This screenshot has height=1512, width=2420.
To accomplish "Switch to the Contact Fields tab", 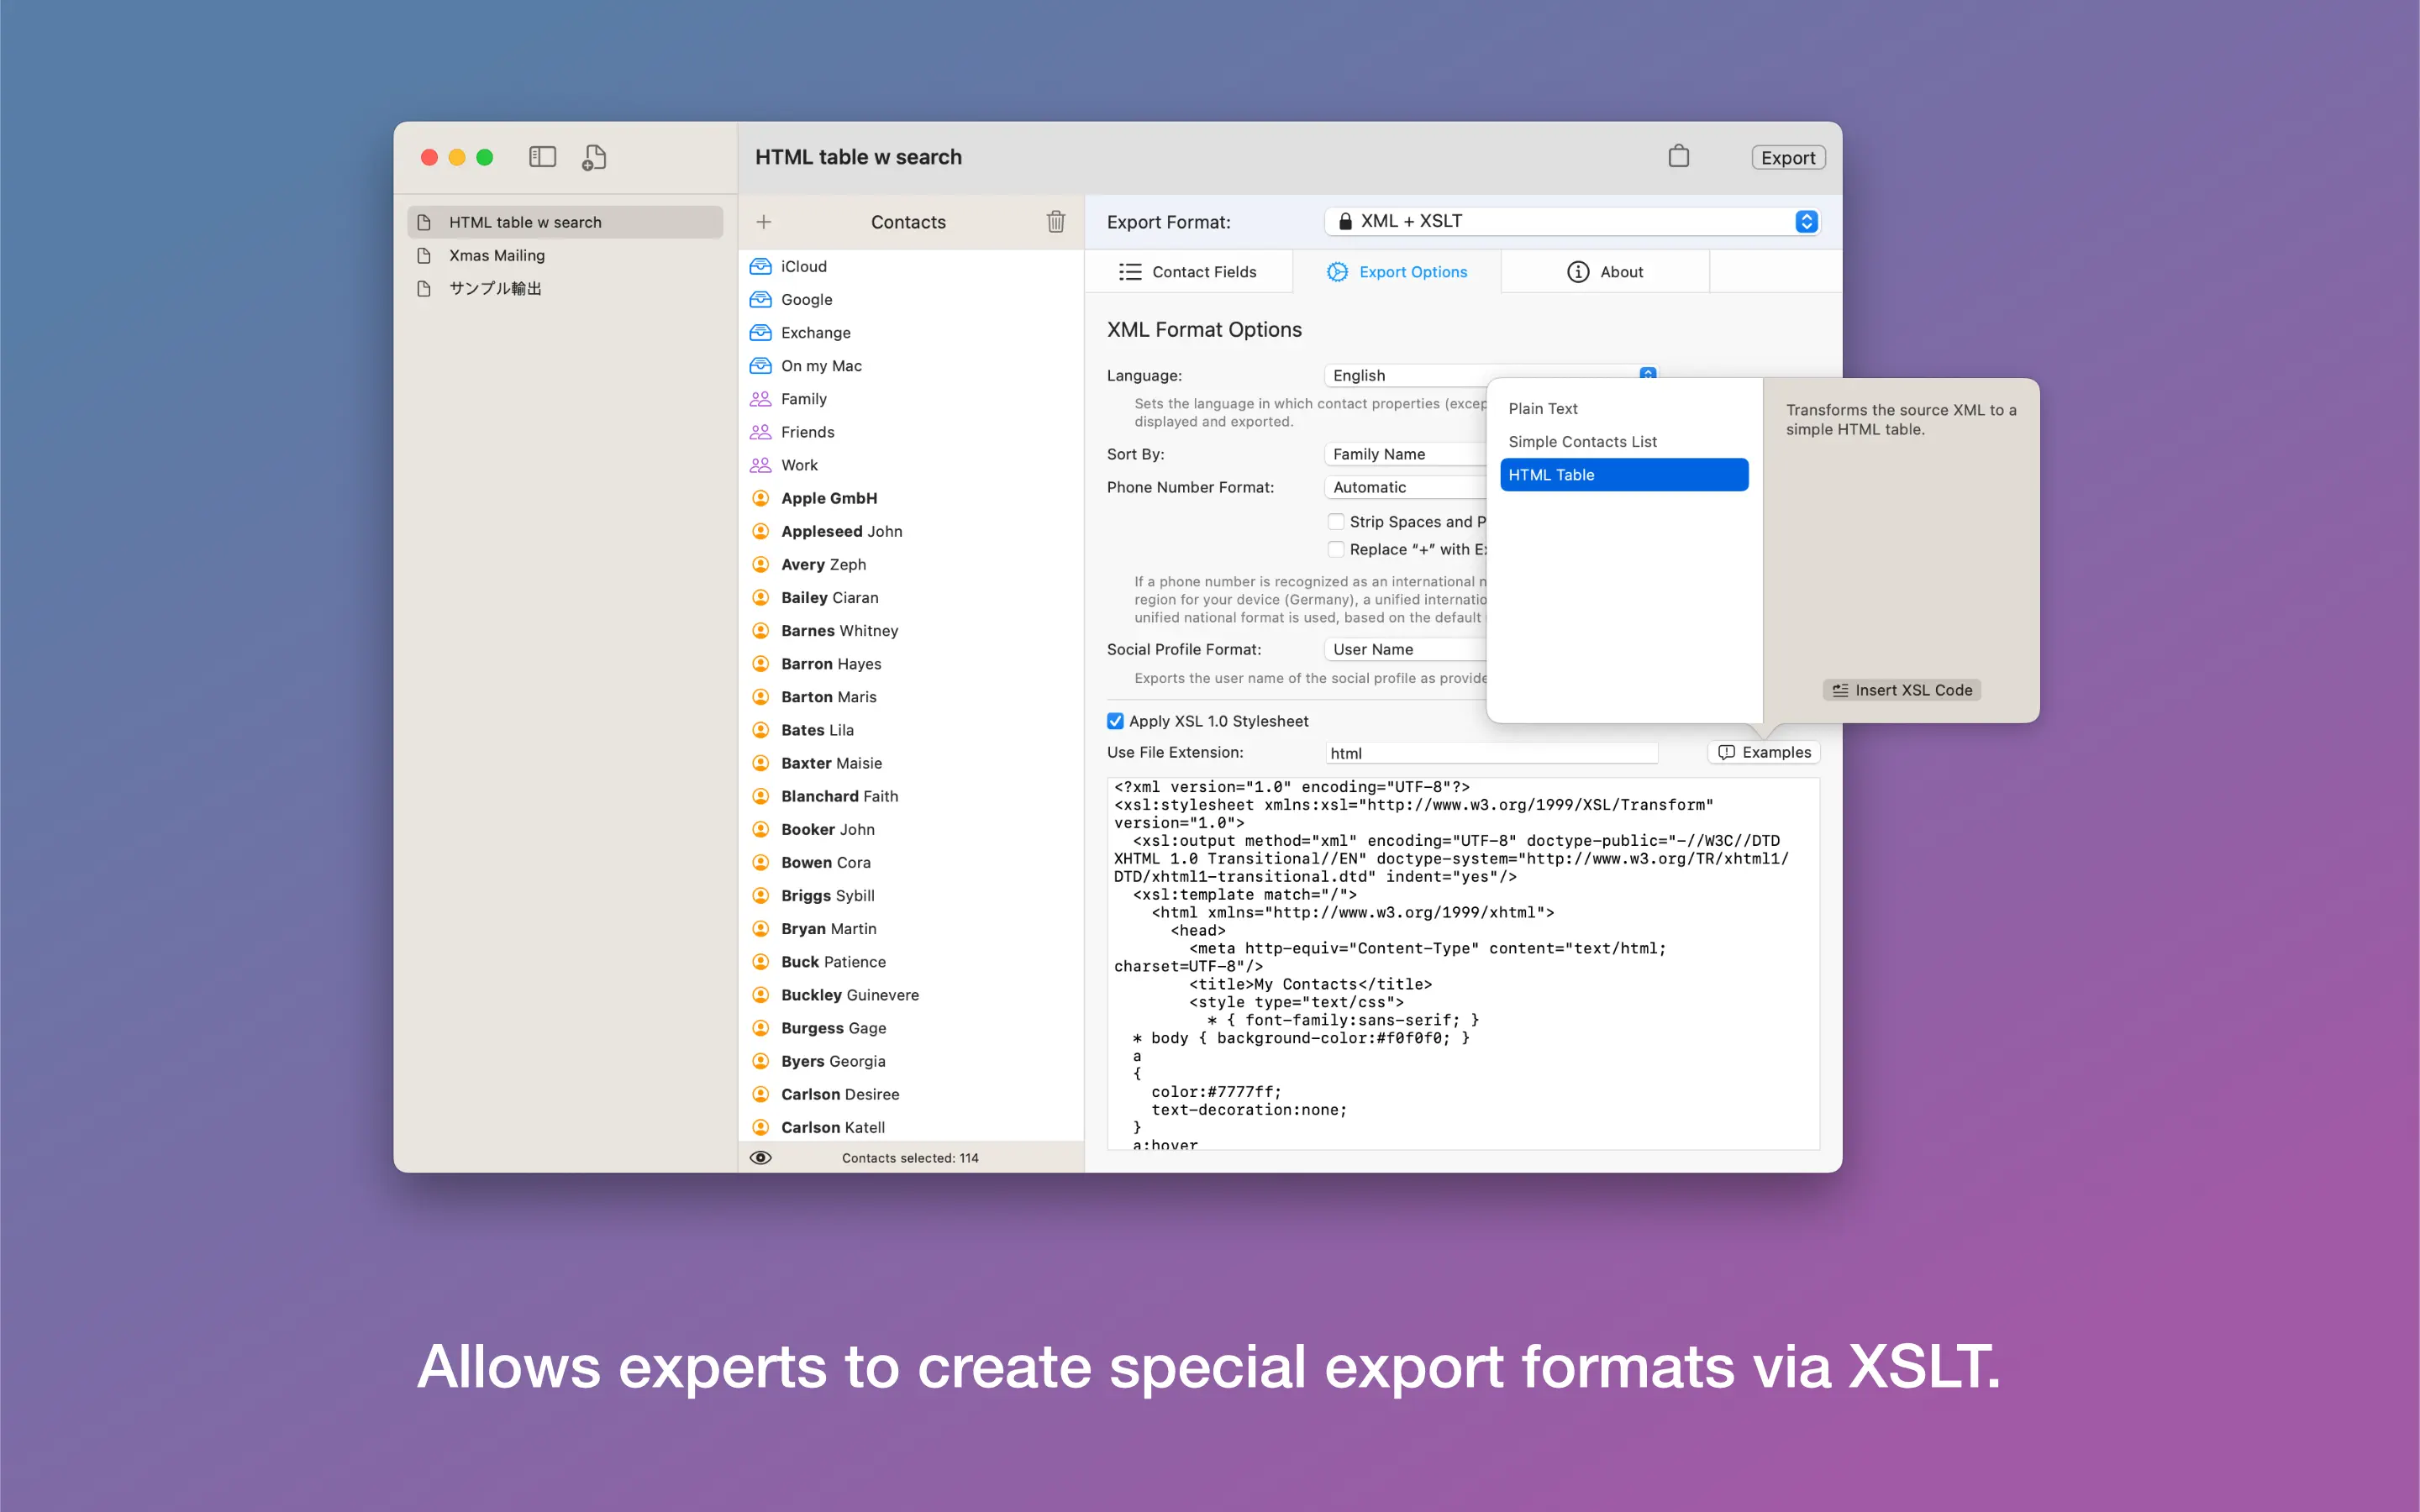I will click(x=1188, y=272).
